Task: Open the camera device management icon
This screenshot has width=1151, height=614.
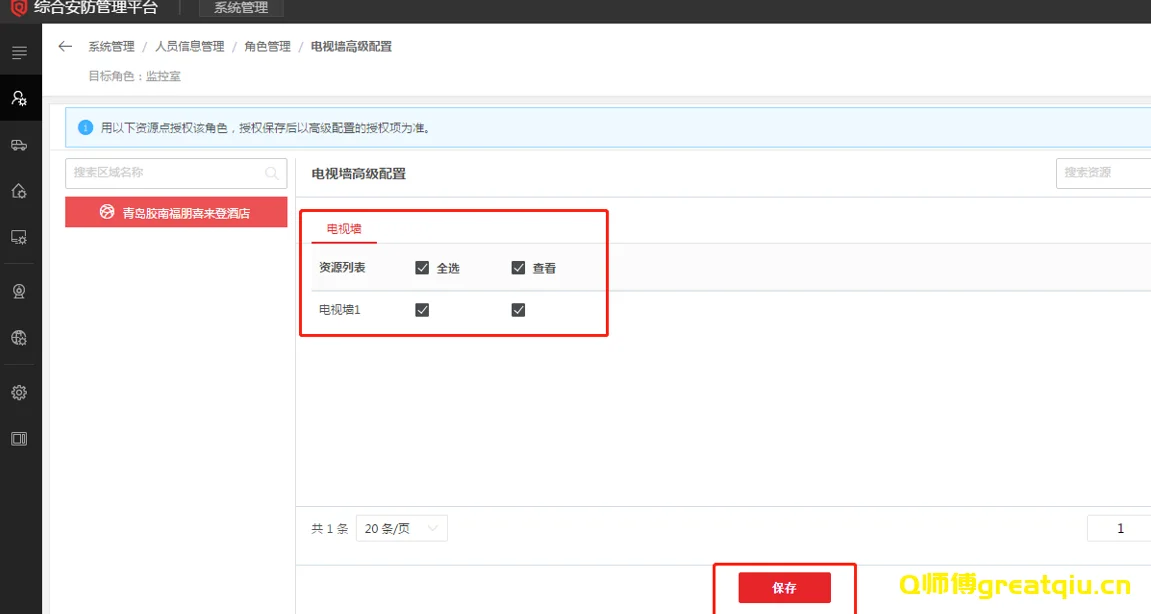Action: click(20, 290)
